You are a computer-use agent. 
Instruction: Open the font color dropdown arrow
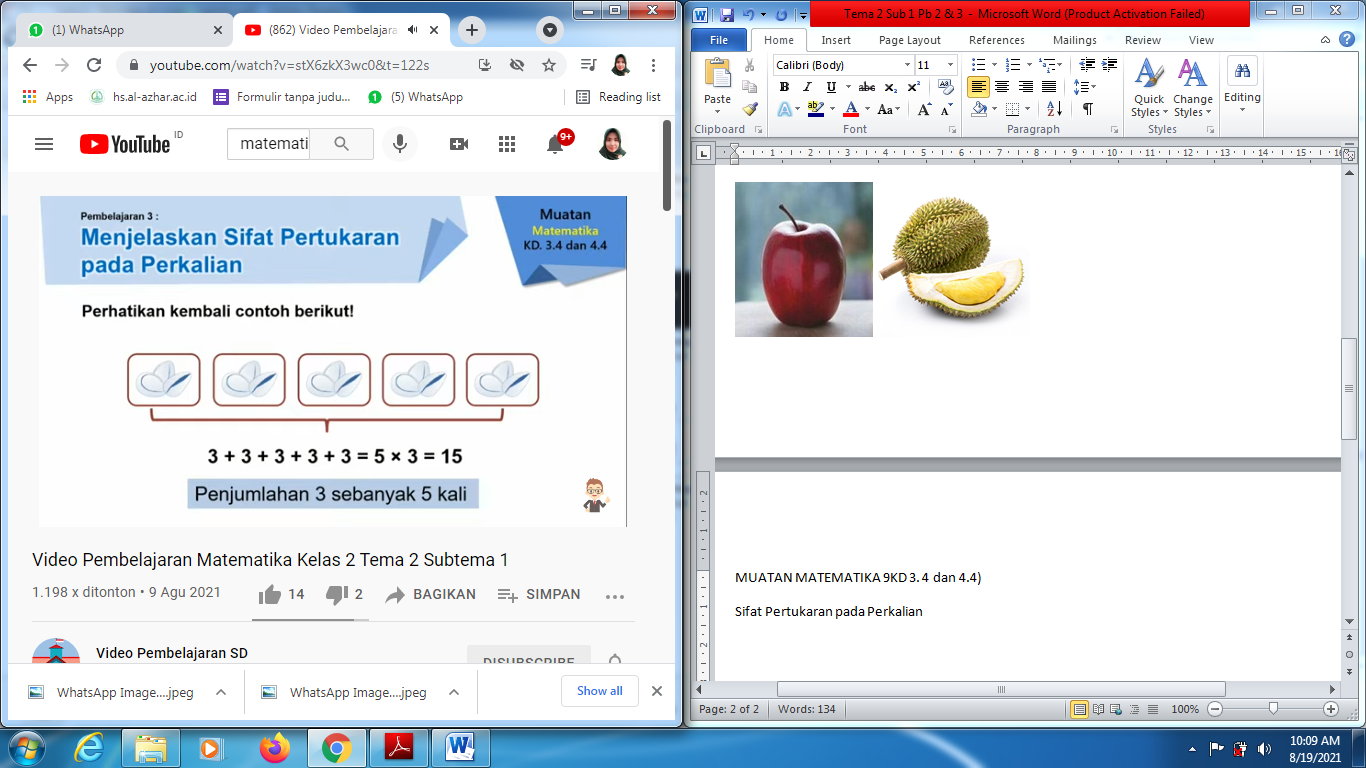coord(867,109)
